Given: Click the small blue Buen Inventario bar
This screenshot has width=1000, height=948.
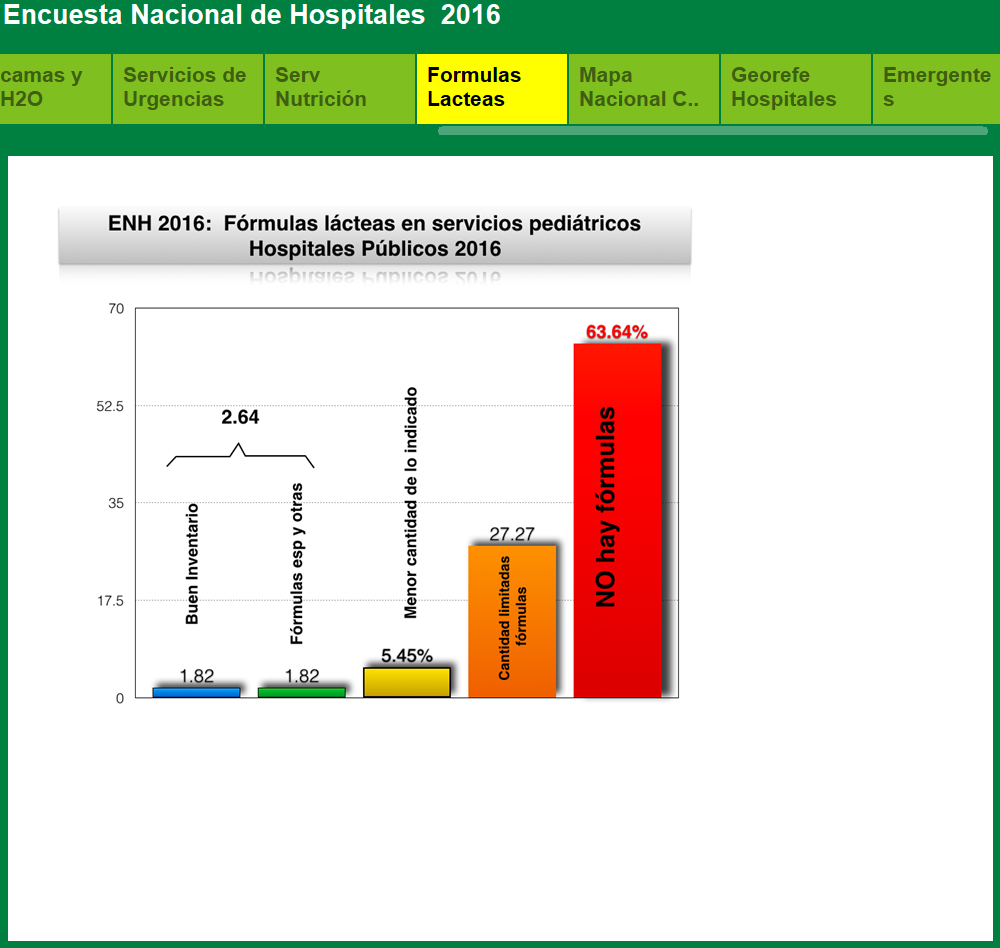Looking at the screenshot, I should (196, 692).
